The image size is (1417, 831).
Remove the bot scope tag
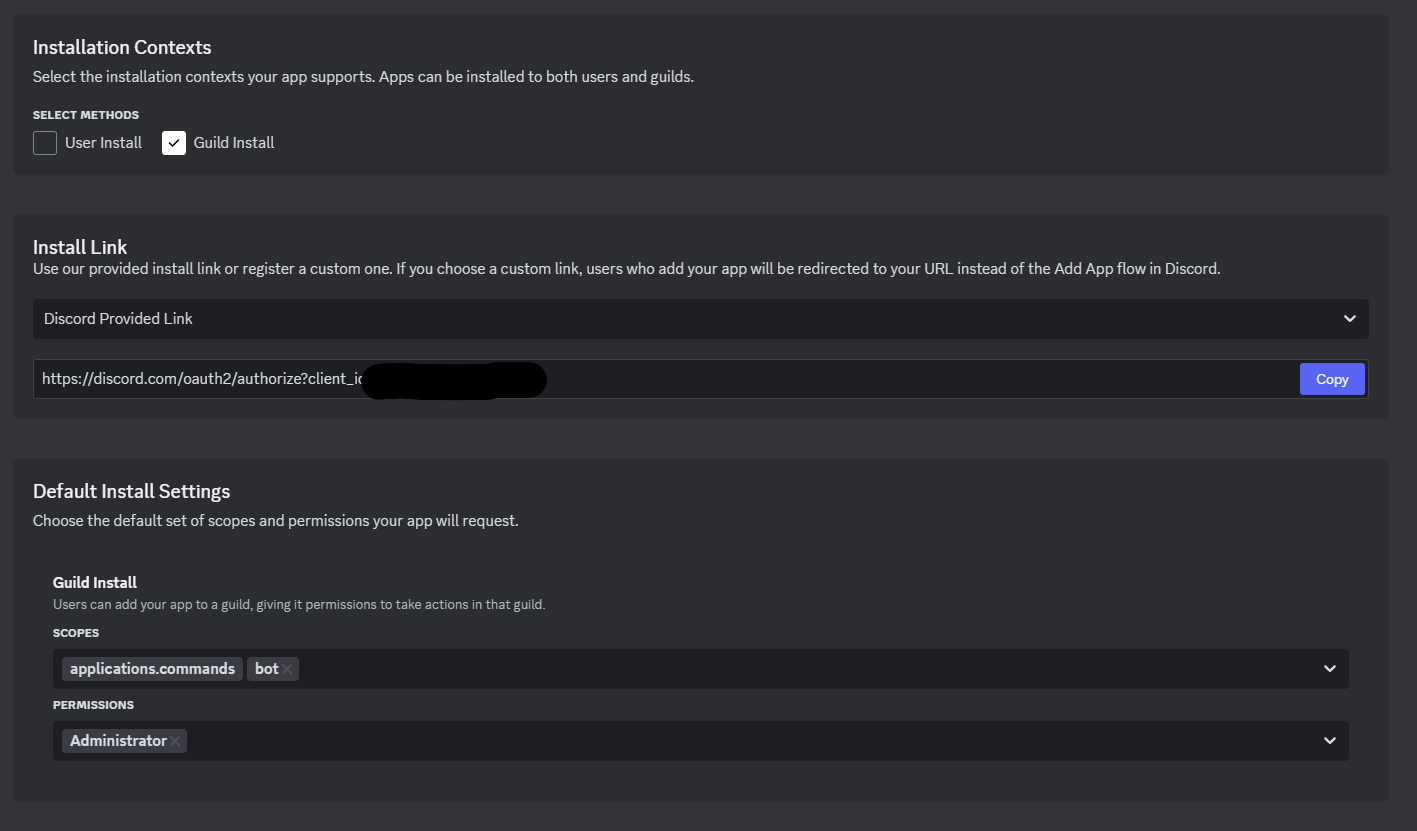[287, 669]
